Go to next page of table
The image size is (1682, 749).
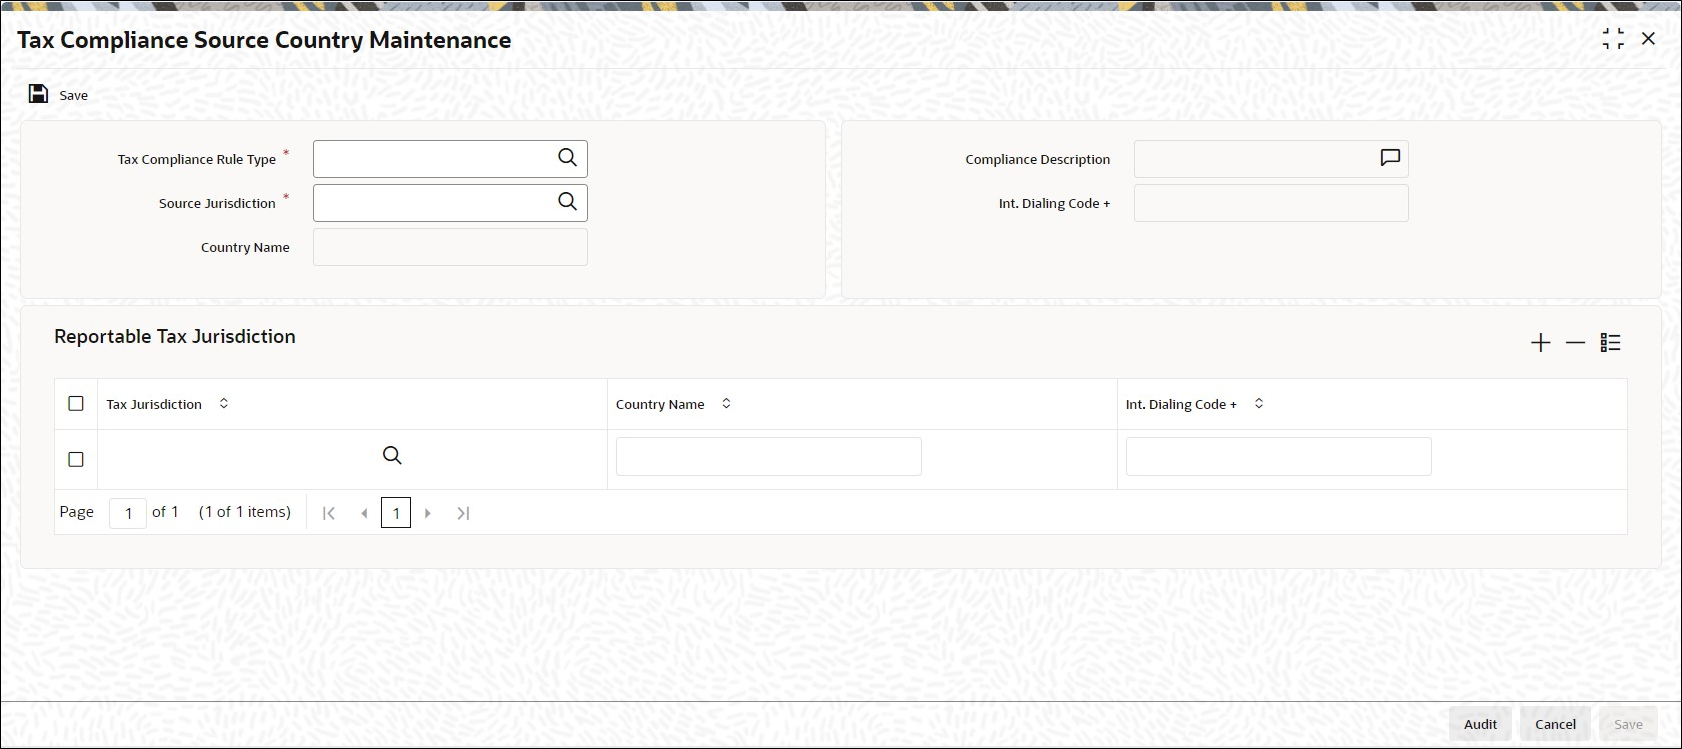point(428,513)
